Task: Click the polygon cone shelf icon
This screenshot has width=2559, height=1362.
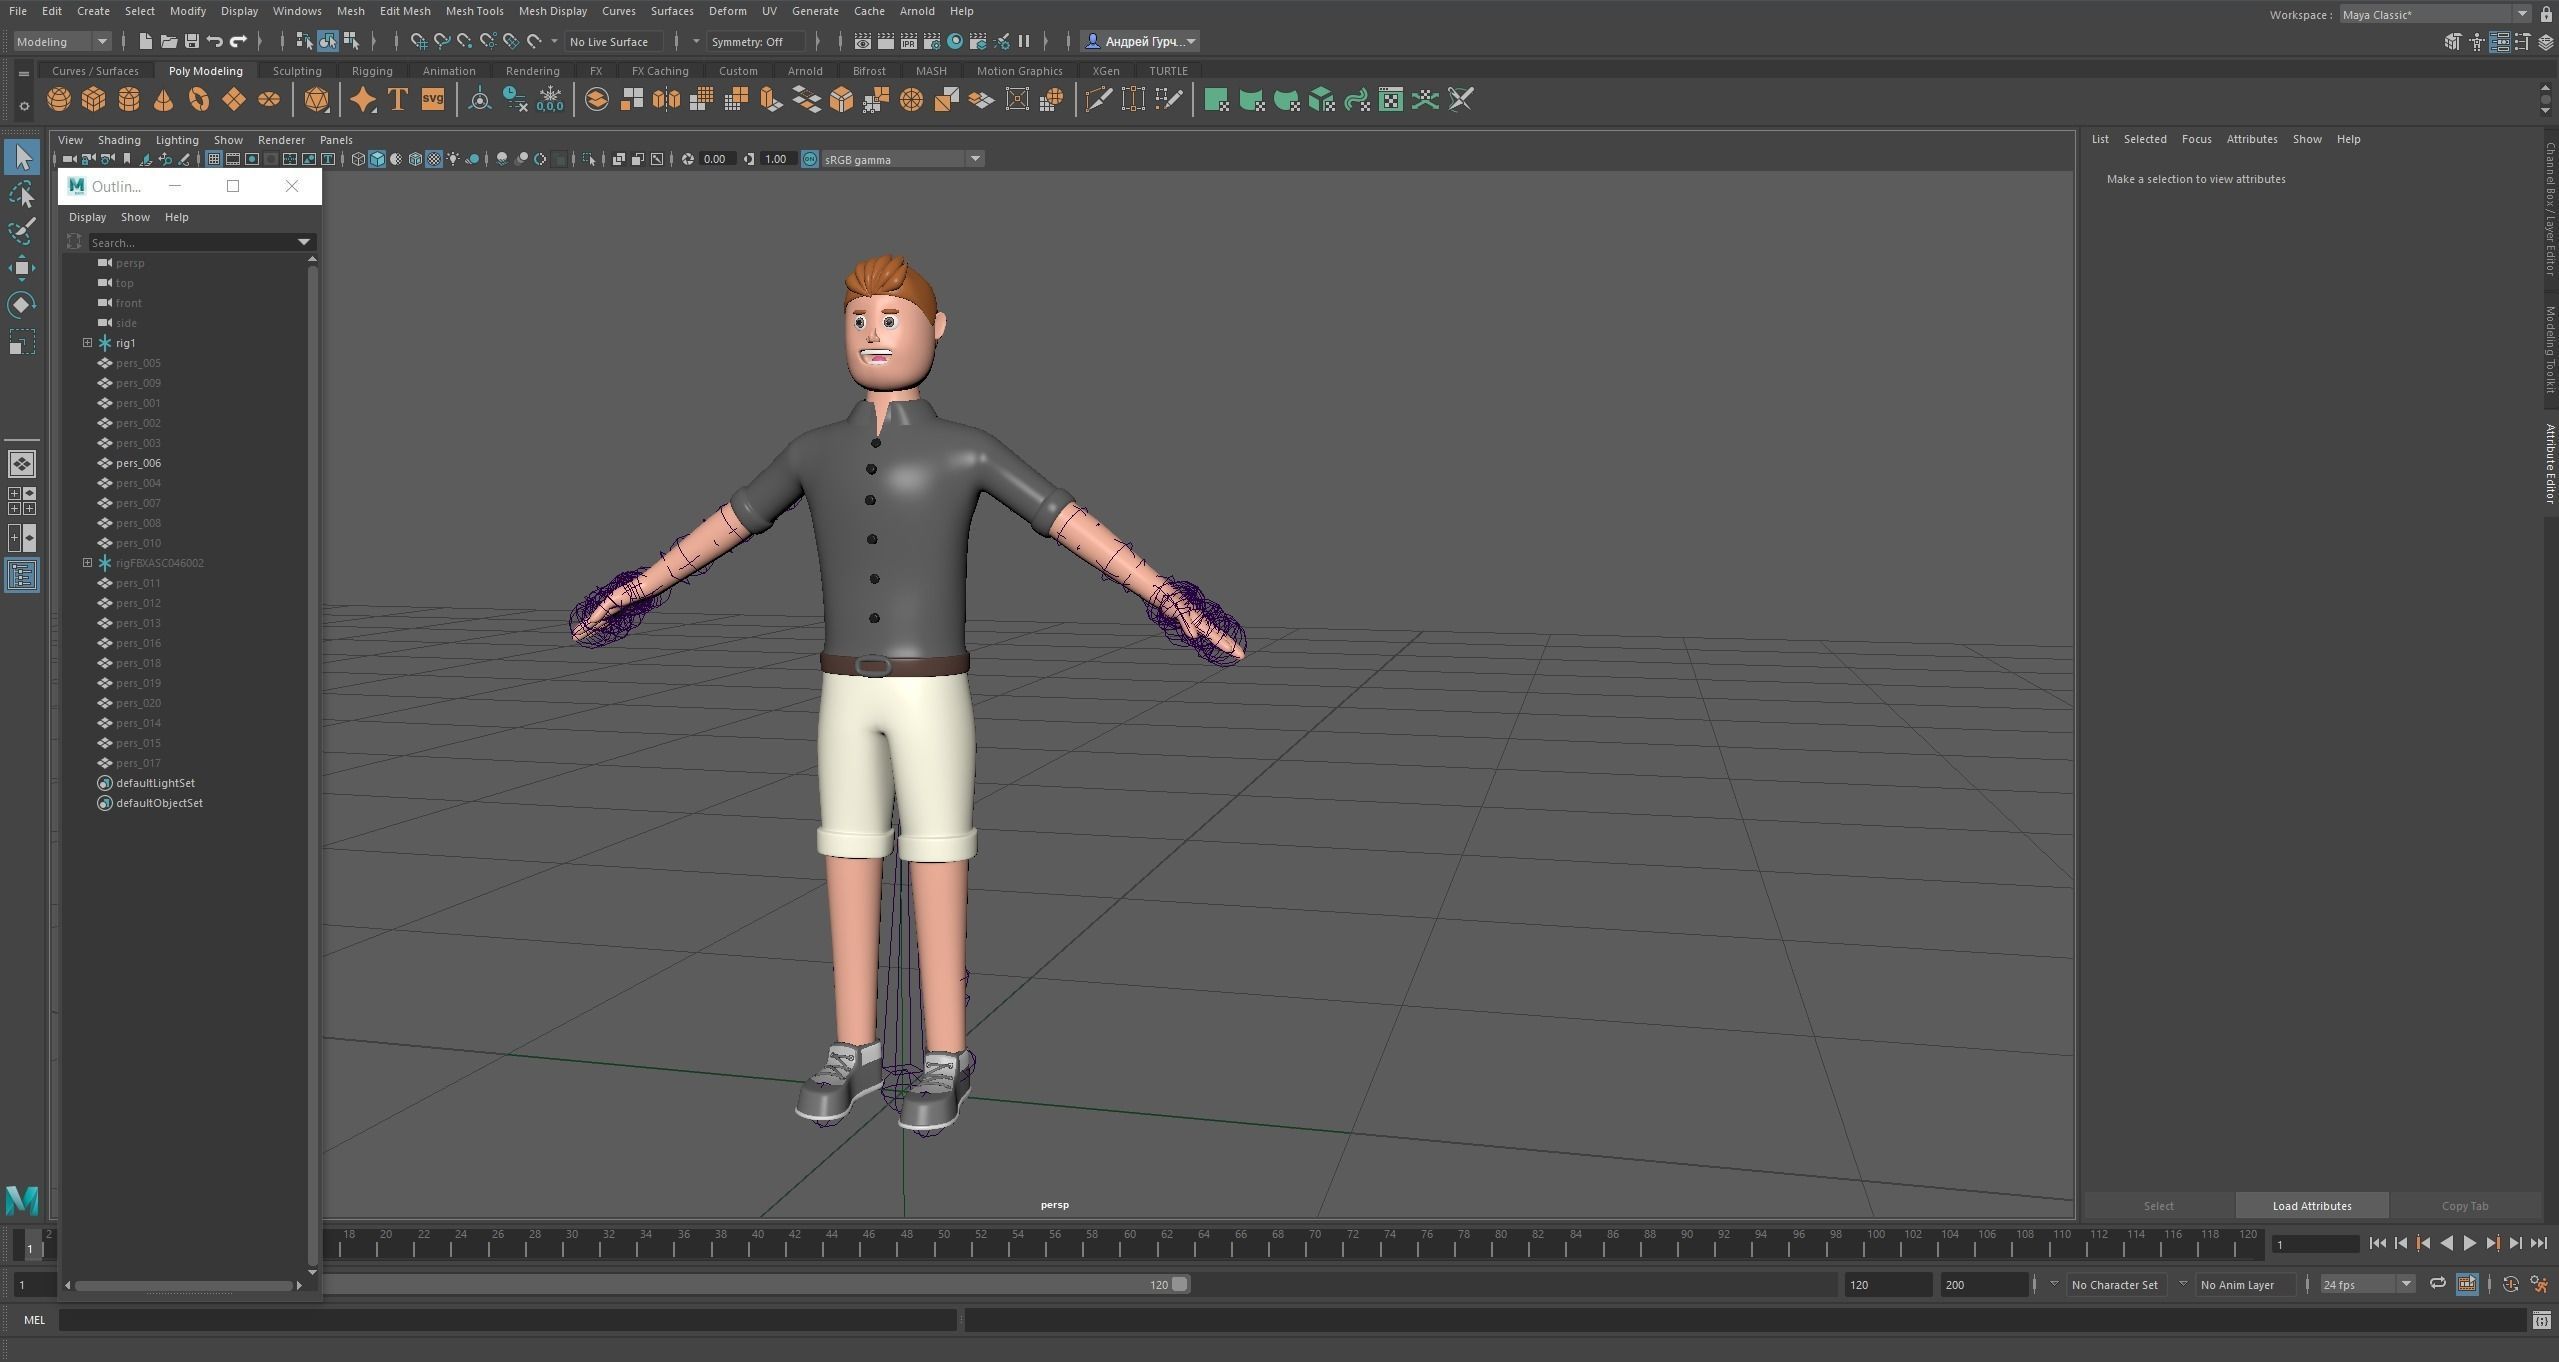Action: coord(163,100)
